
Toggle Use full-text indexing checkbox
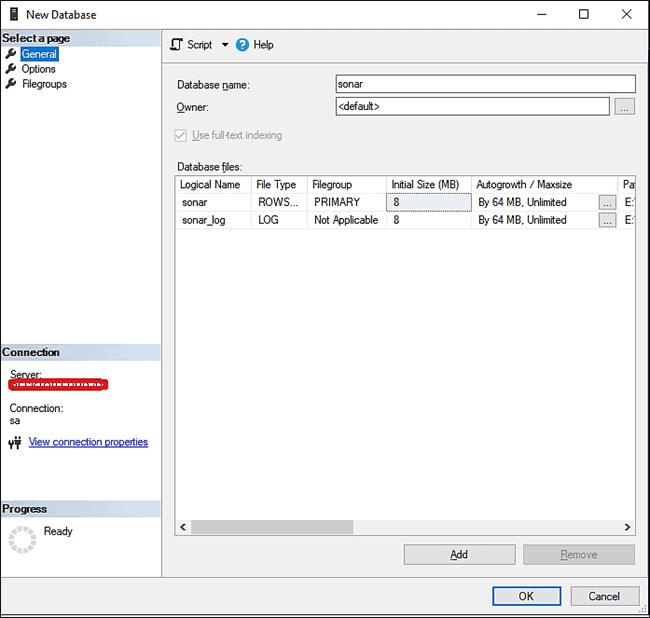pos(180,135)
